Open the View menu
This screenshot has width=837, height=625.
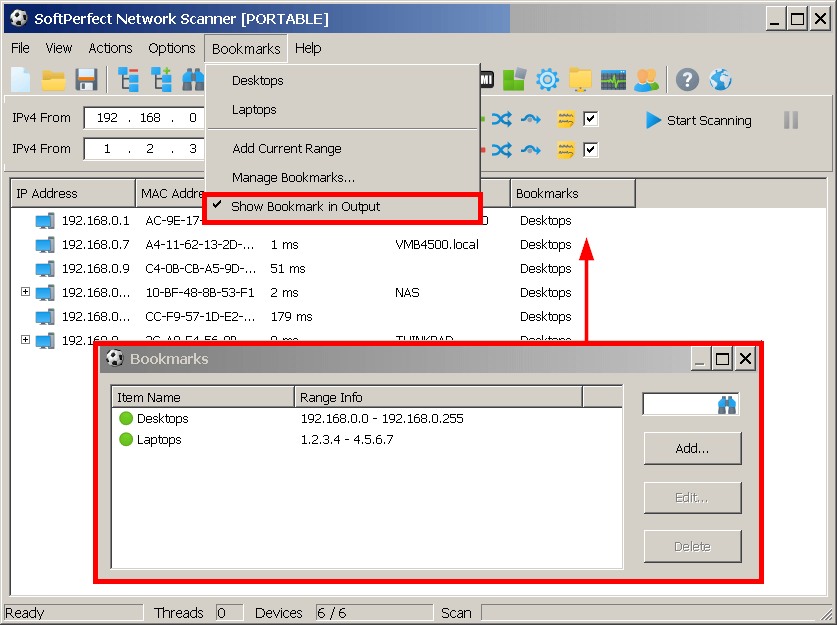[x=58, y=48]
